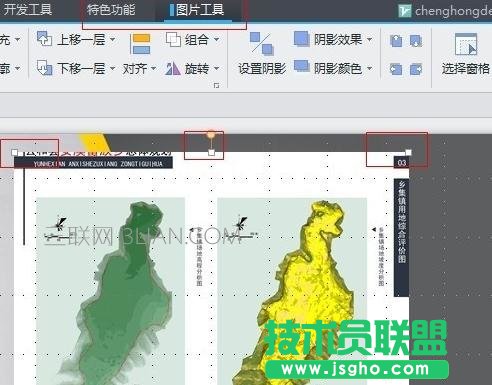The width and height of the screenshot is (492, 385).
Task: Click the top-left corner selection handle
Action: pyautogui.click(x=14, y=152)
